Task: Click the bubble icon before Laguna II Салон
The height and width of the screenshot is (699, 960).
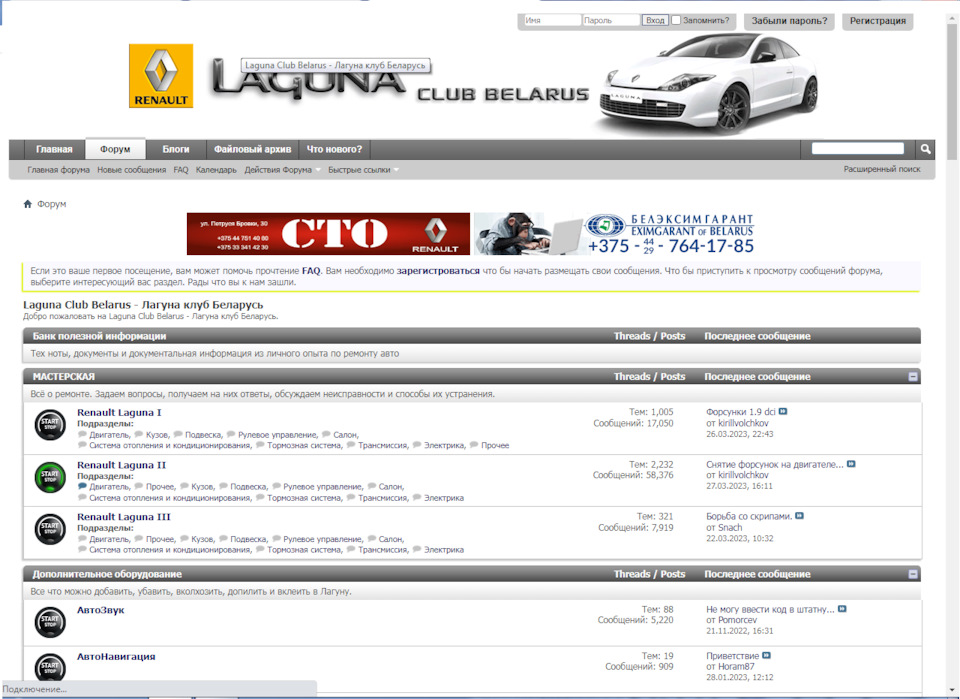Action: (372, 487)
